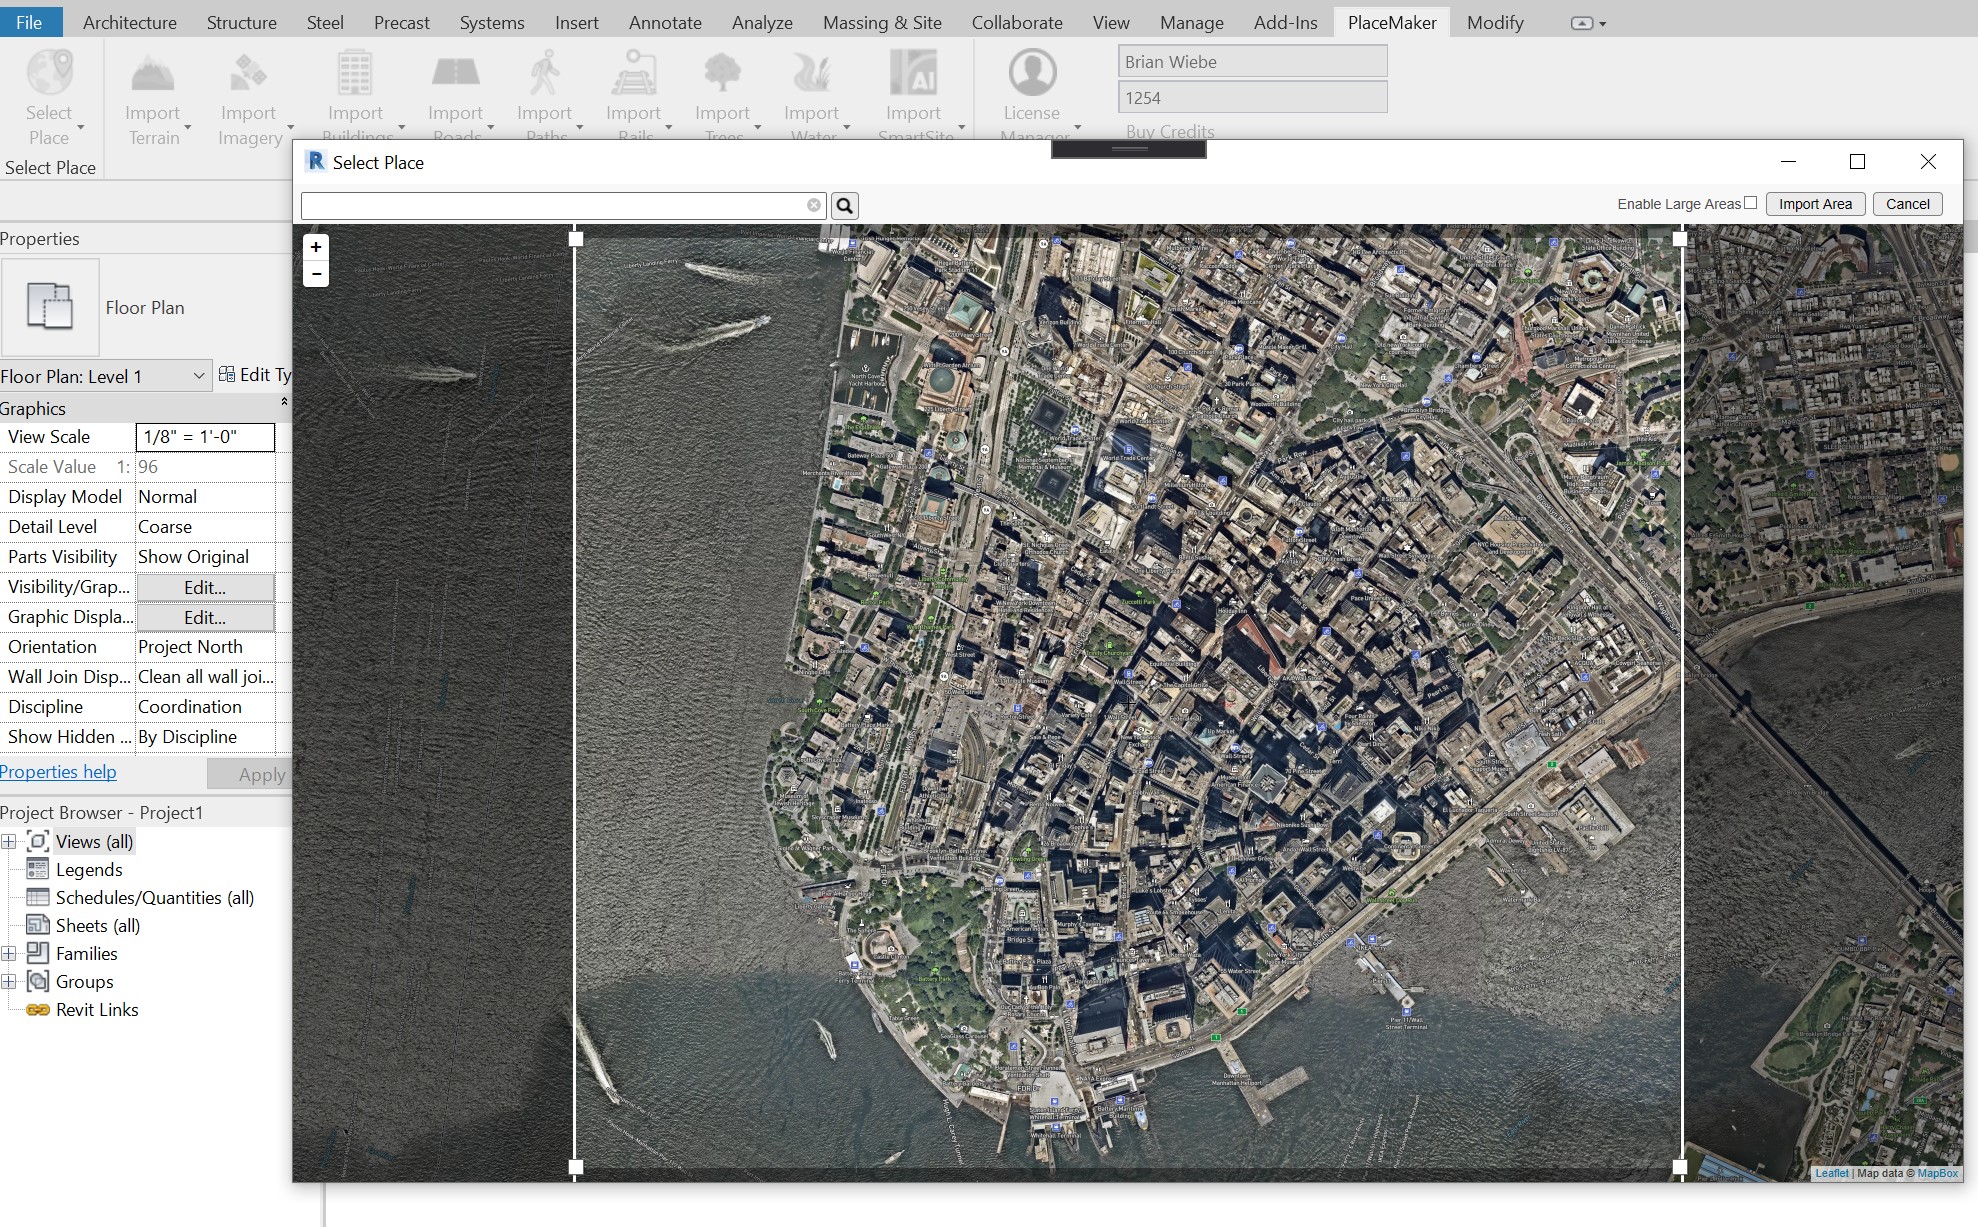Screen dimensions: 1978x1227
Task: Expand the Views (all) tree node
Action: point(9,842)
